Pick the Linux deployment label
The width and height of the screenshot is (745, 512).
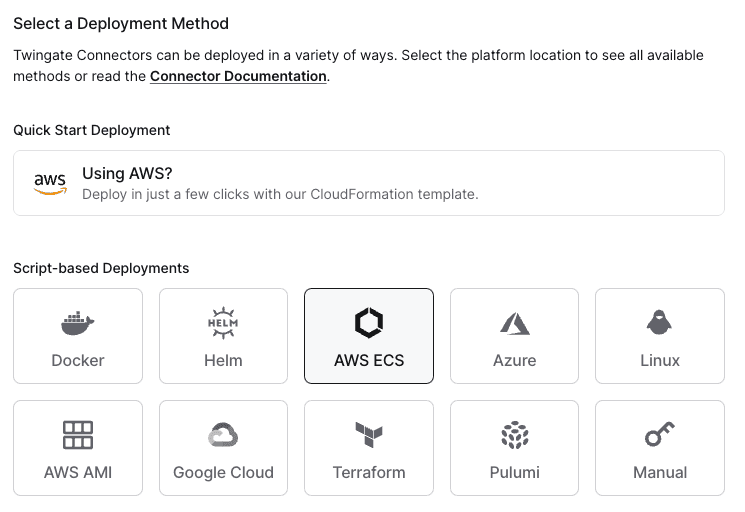[660, 360]
